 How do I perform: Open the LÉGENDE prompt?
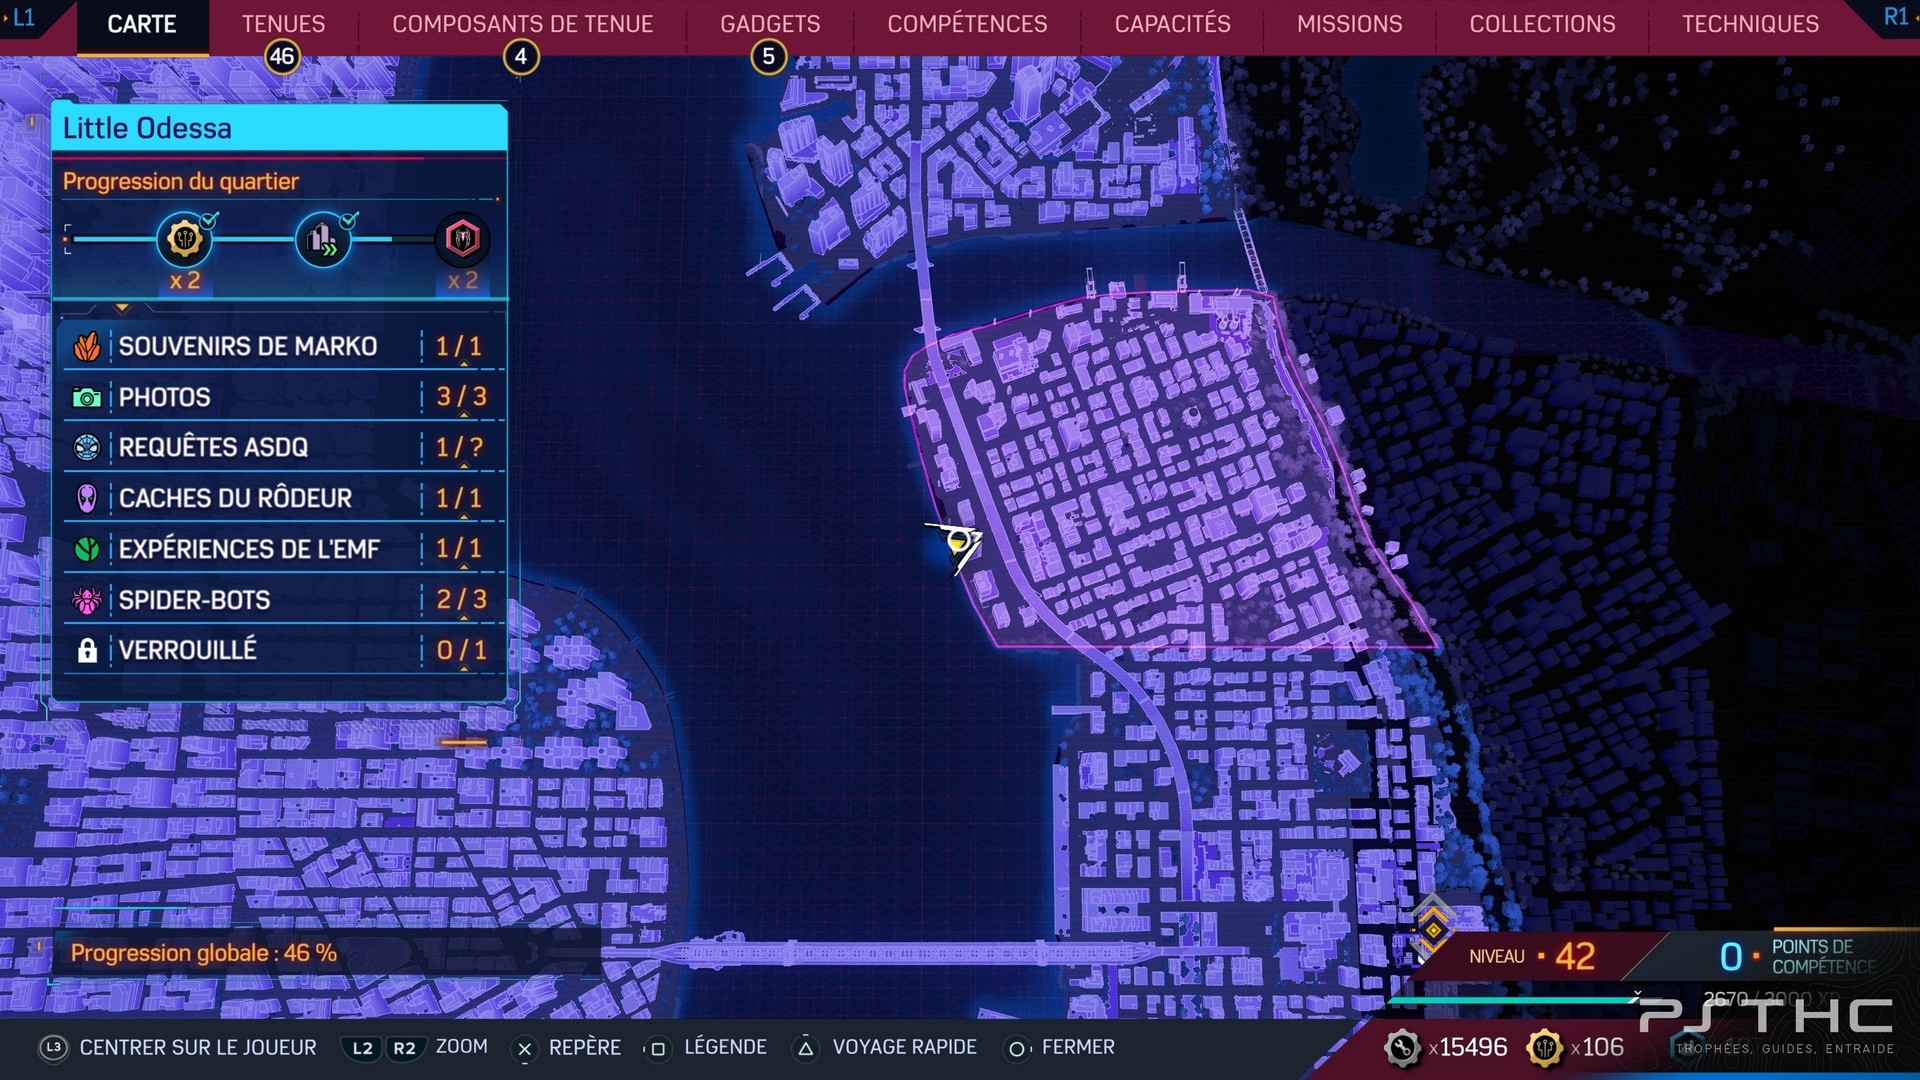726,1047
